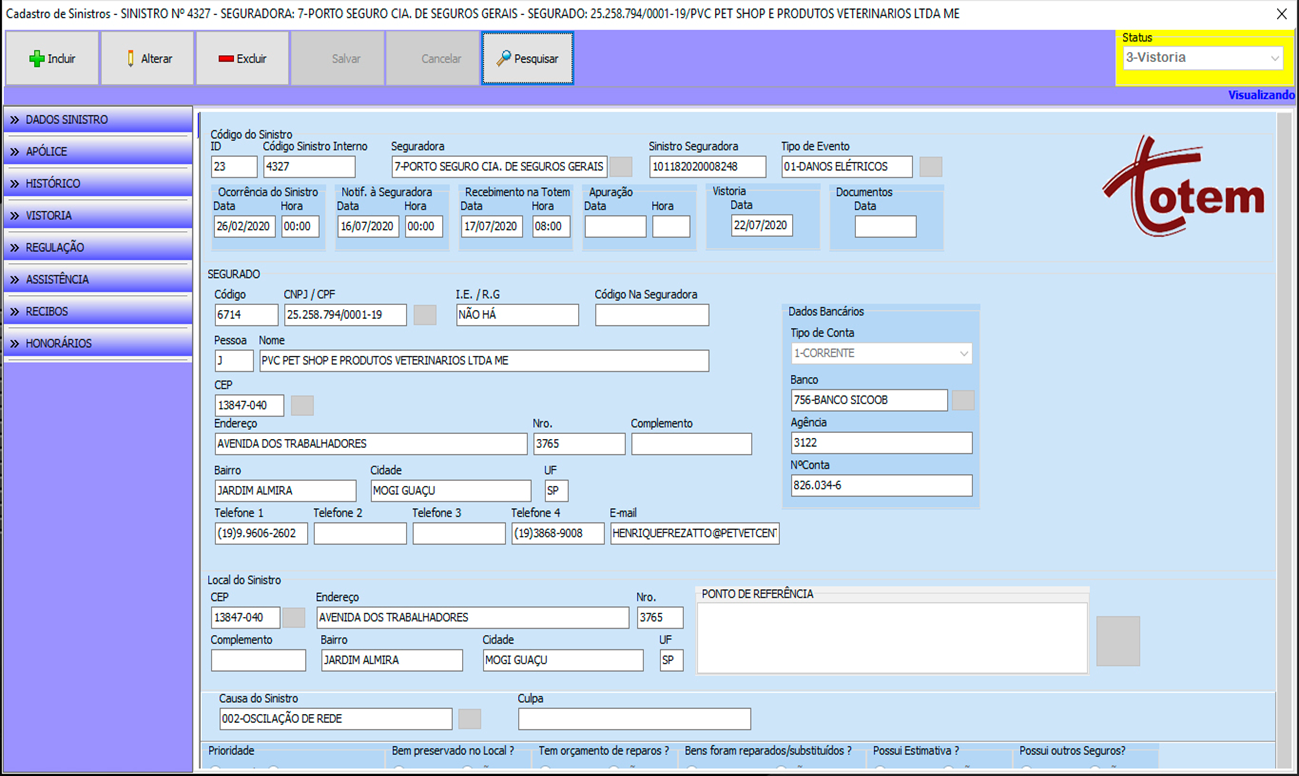Click the Alterar pencil button
Screen dimensions: 1299x776
tap(147, 59)
